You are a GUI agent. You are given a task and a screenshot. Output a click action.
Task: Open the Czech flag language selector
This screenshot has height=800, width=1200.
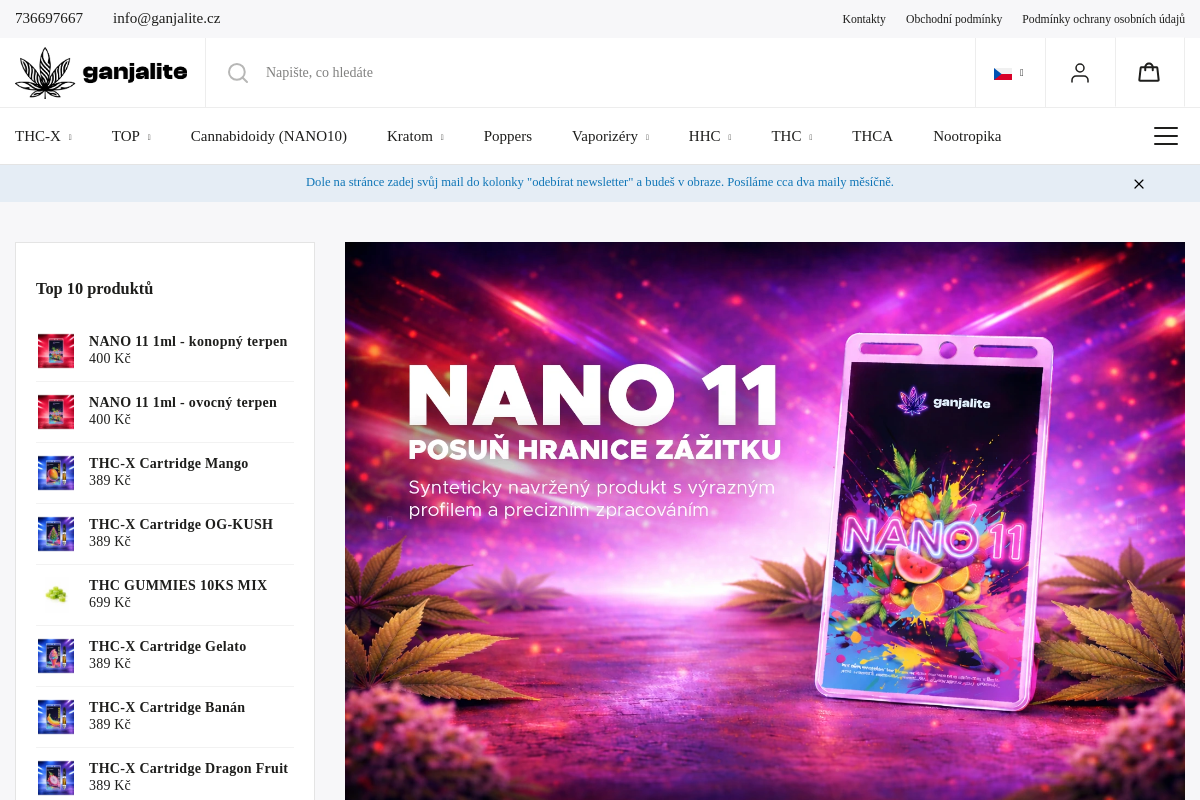coord(1009,73)
